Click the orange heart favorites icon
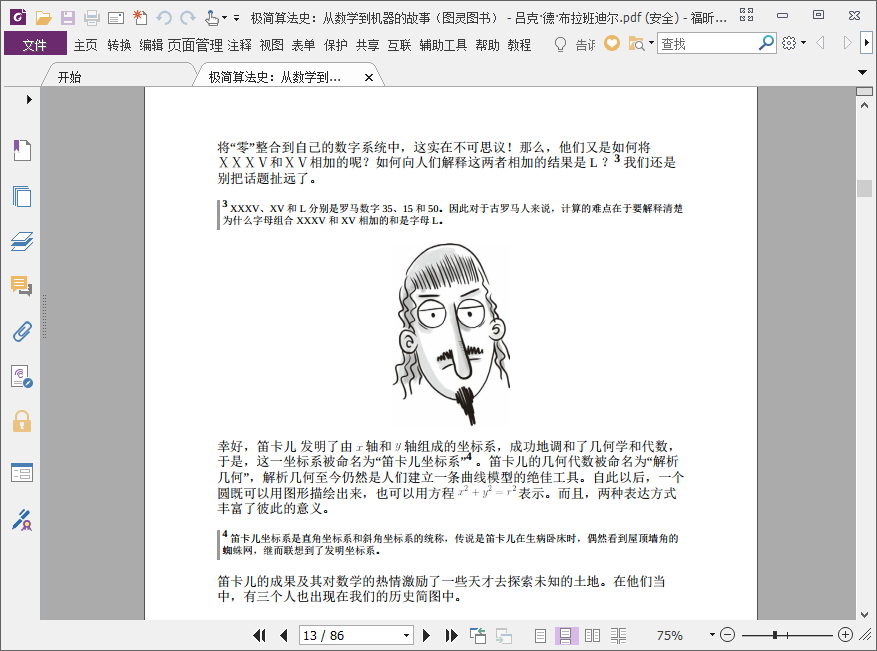This screenshot has width=877, height=651. pos(612,43)
